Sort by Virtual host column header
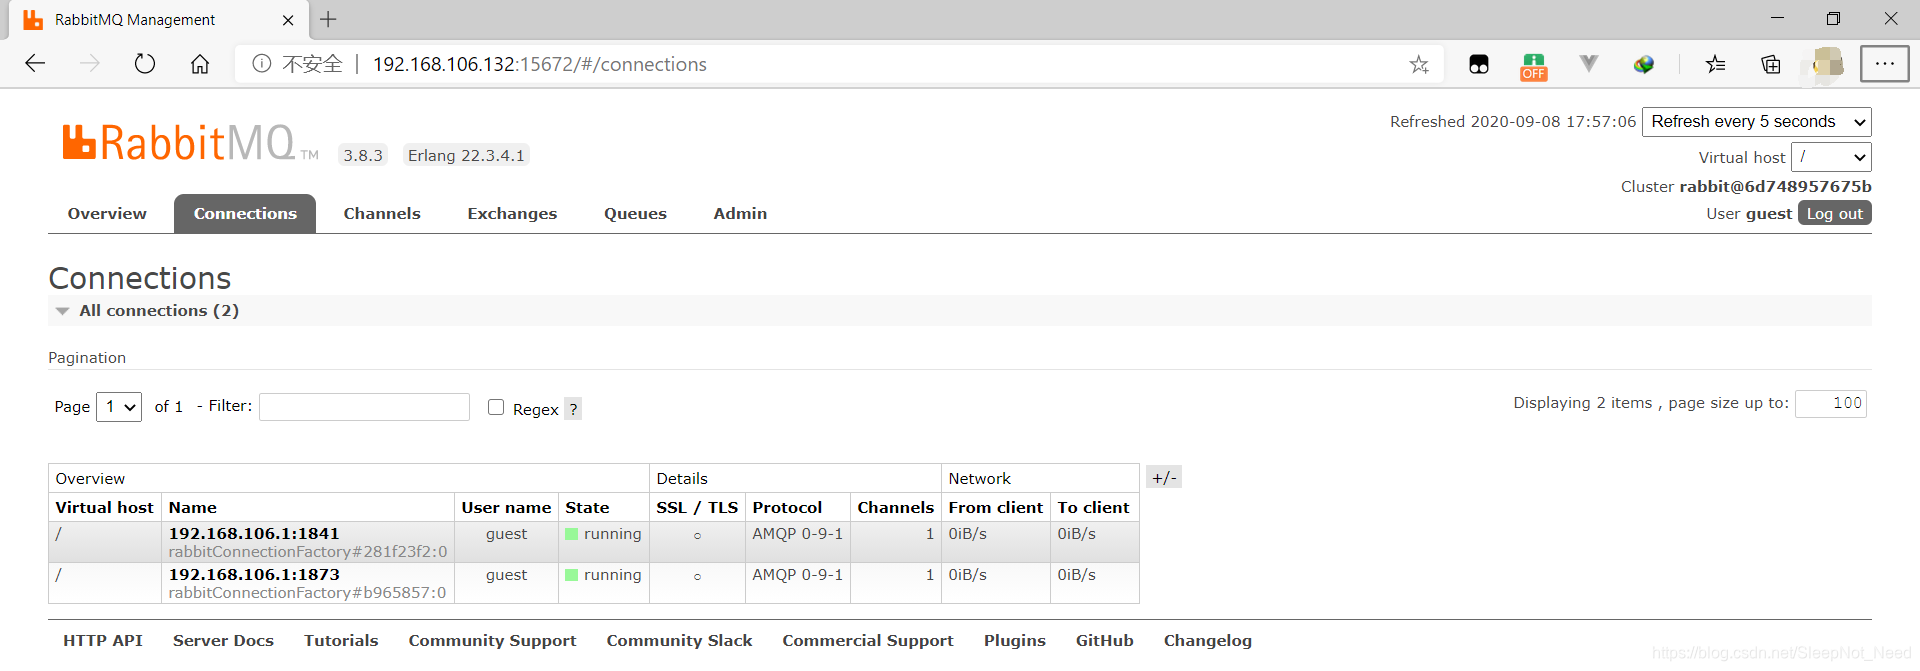This screenshot has width=1920, height=671. pyautogui.click(x=105, y=508)
